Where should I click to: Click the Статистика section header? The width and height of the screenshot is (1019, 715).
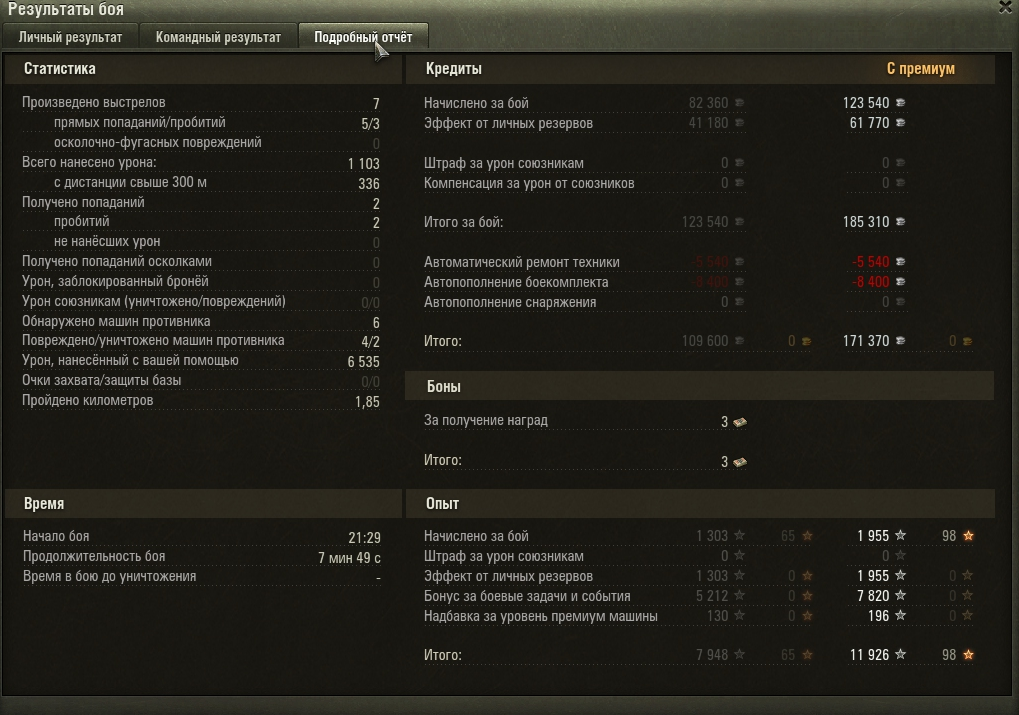tap(60, 68)
